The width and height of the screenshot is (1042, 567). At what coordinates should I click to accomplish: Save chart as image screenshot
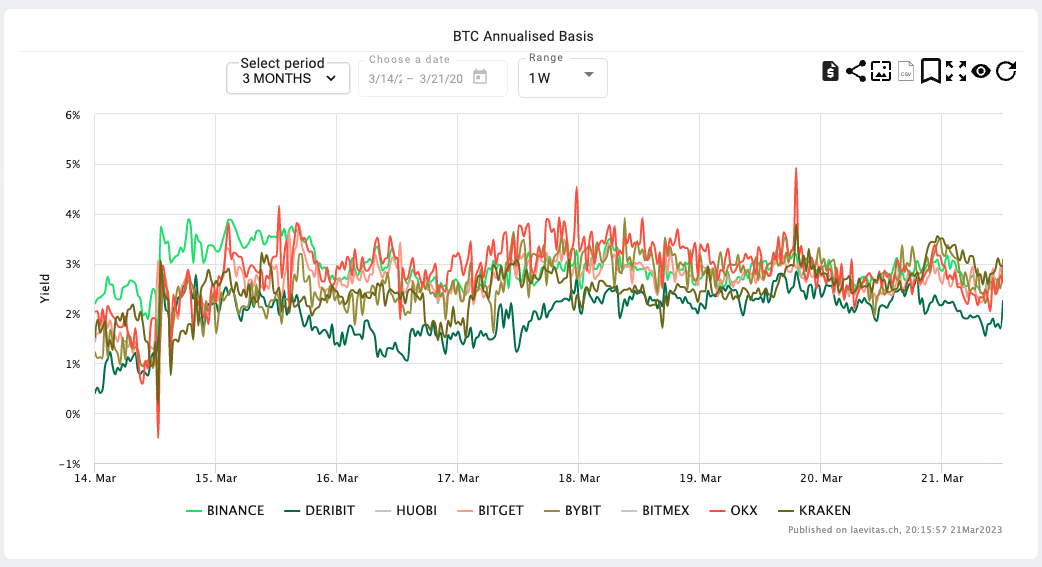pos(881,71)
